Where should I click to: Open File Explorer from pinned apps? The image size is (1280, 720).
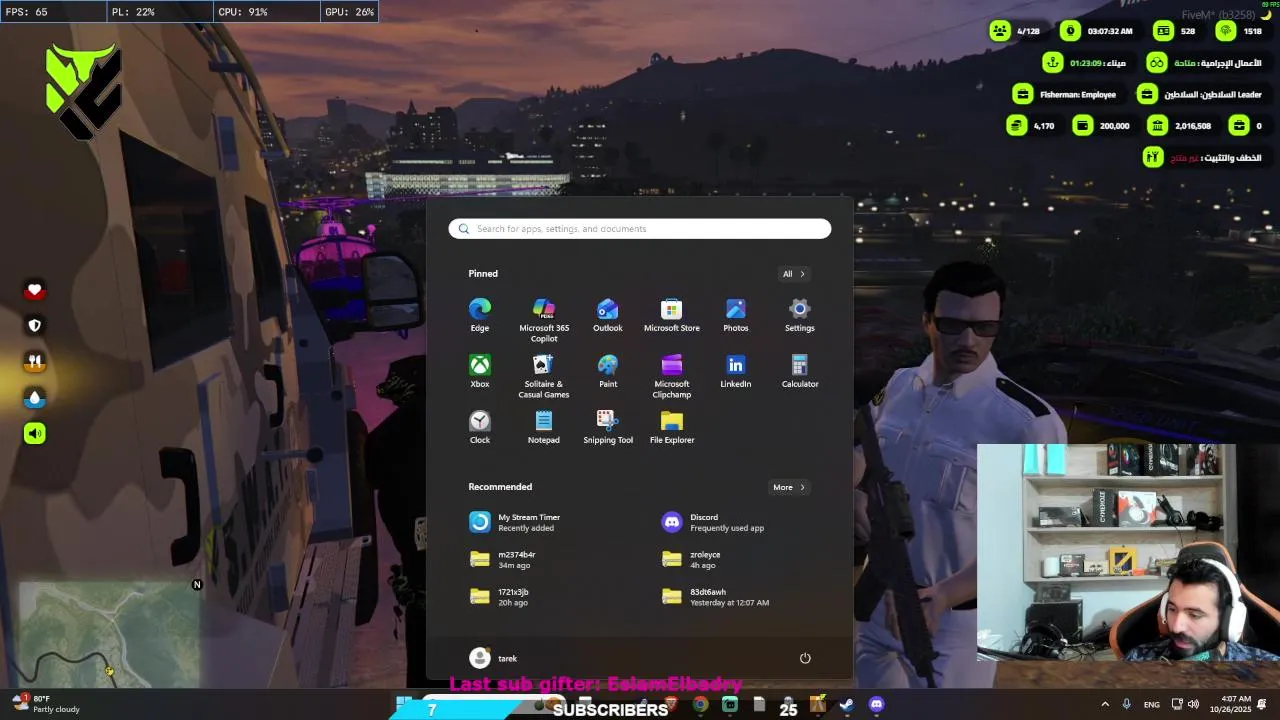pyautogui.click(x=672, y=426)
